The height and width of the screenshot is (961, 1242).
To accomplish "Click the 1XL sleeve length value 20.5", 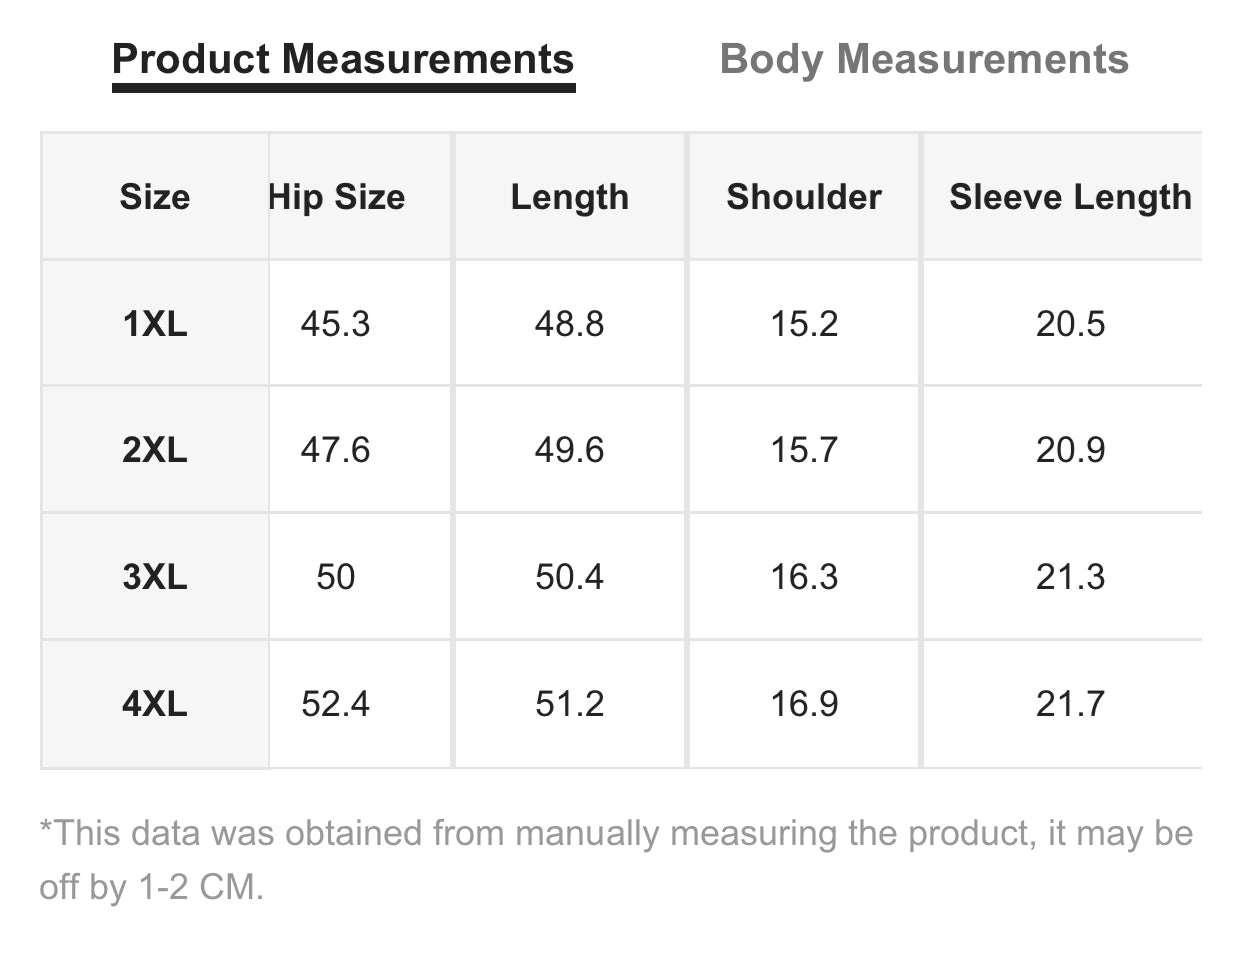I will [x=1070, y=324].
